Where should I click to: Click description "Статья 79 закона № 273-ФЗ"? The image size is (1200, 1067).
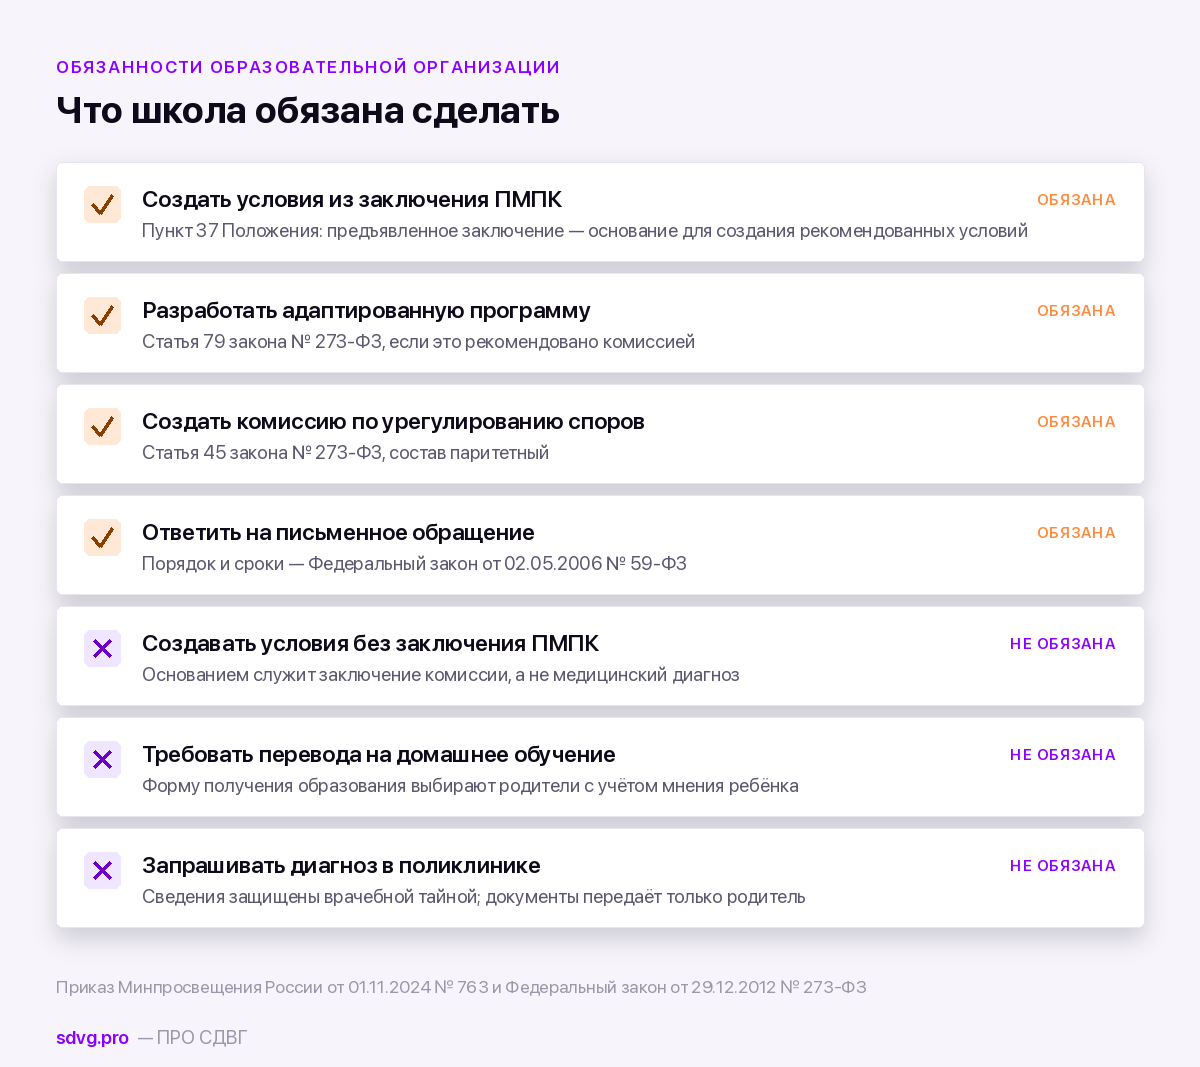click(x=418, y=342)
